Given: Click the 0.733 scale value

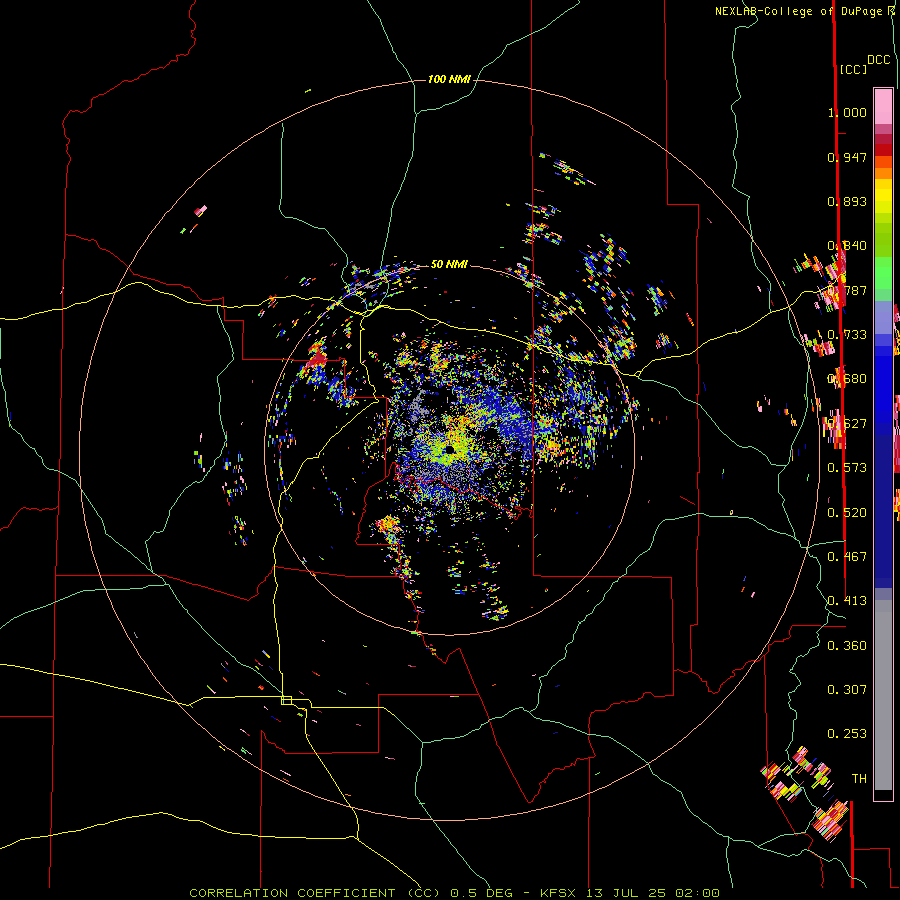Looking at the screenshot, I should (x=847, y=335).
